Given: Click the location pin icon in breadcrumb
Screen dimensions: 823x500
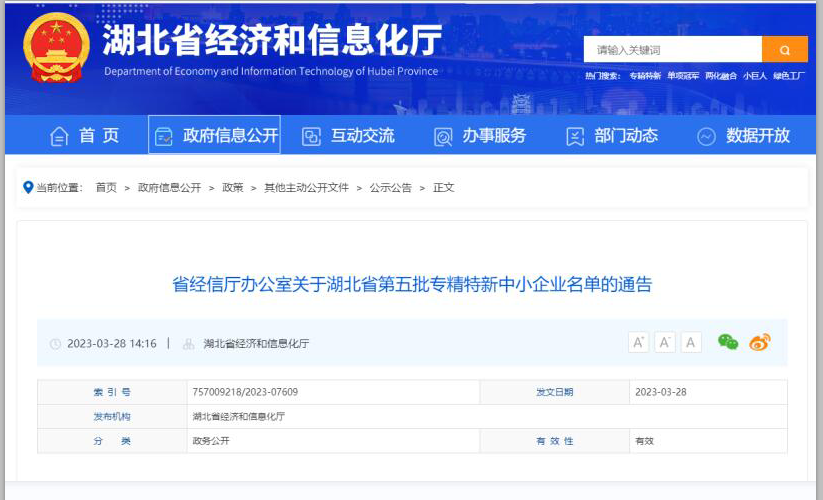Looking at the screenshot, I should click(x=28, y=187).
